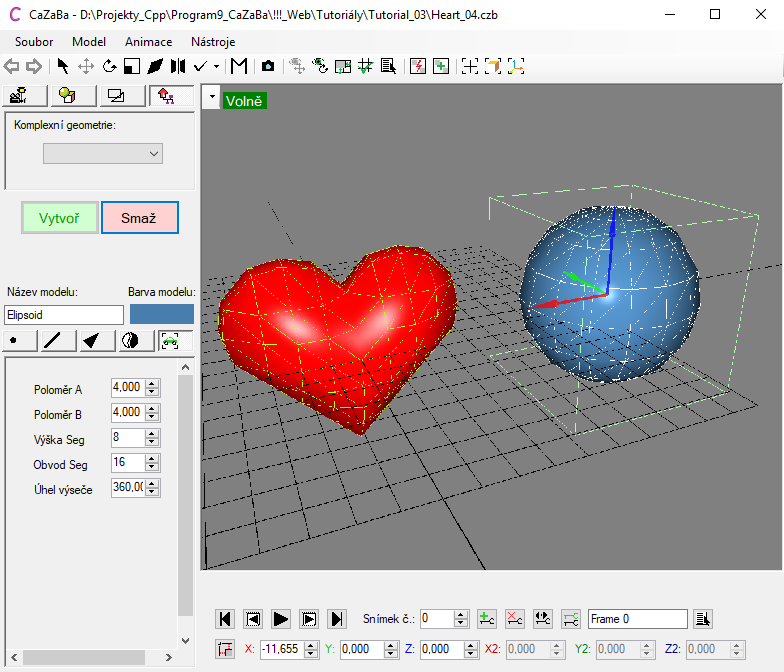Click the add keyframe green plus icon
784x672 pixels.
click(x=486, y=619)
